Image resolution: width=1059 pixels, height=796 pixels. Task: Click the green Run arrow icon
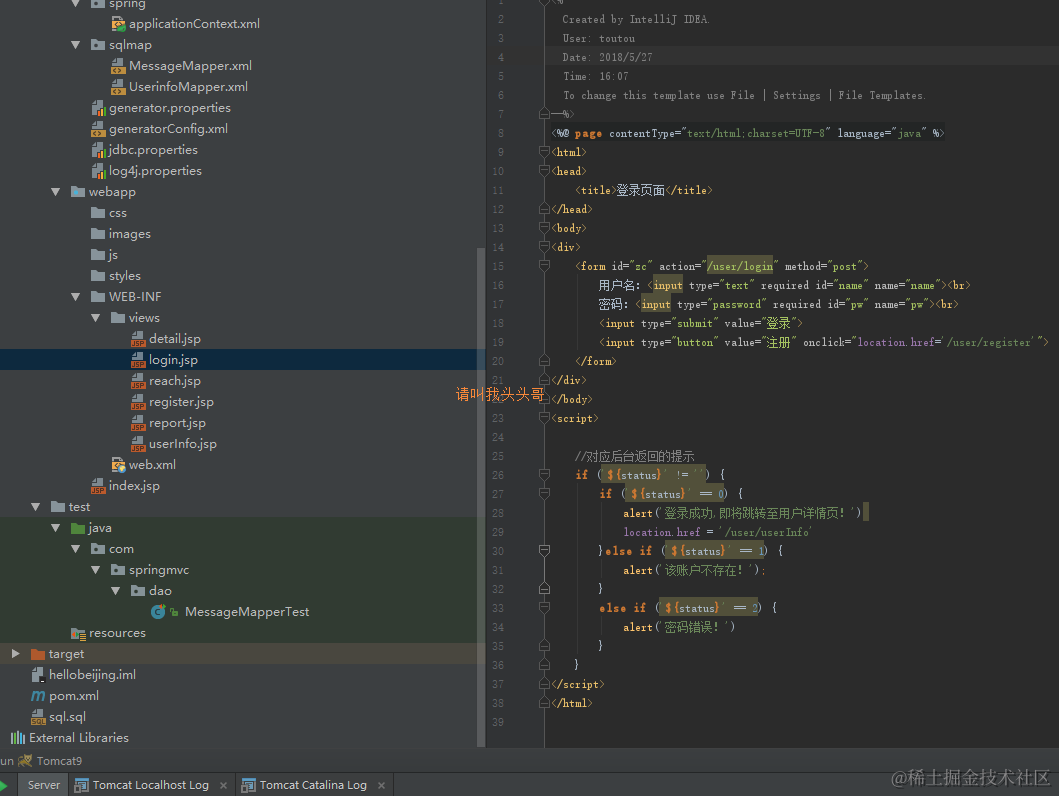(3, 785)
